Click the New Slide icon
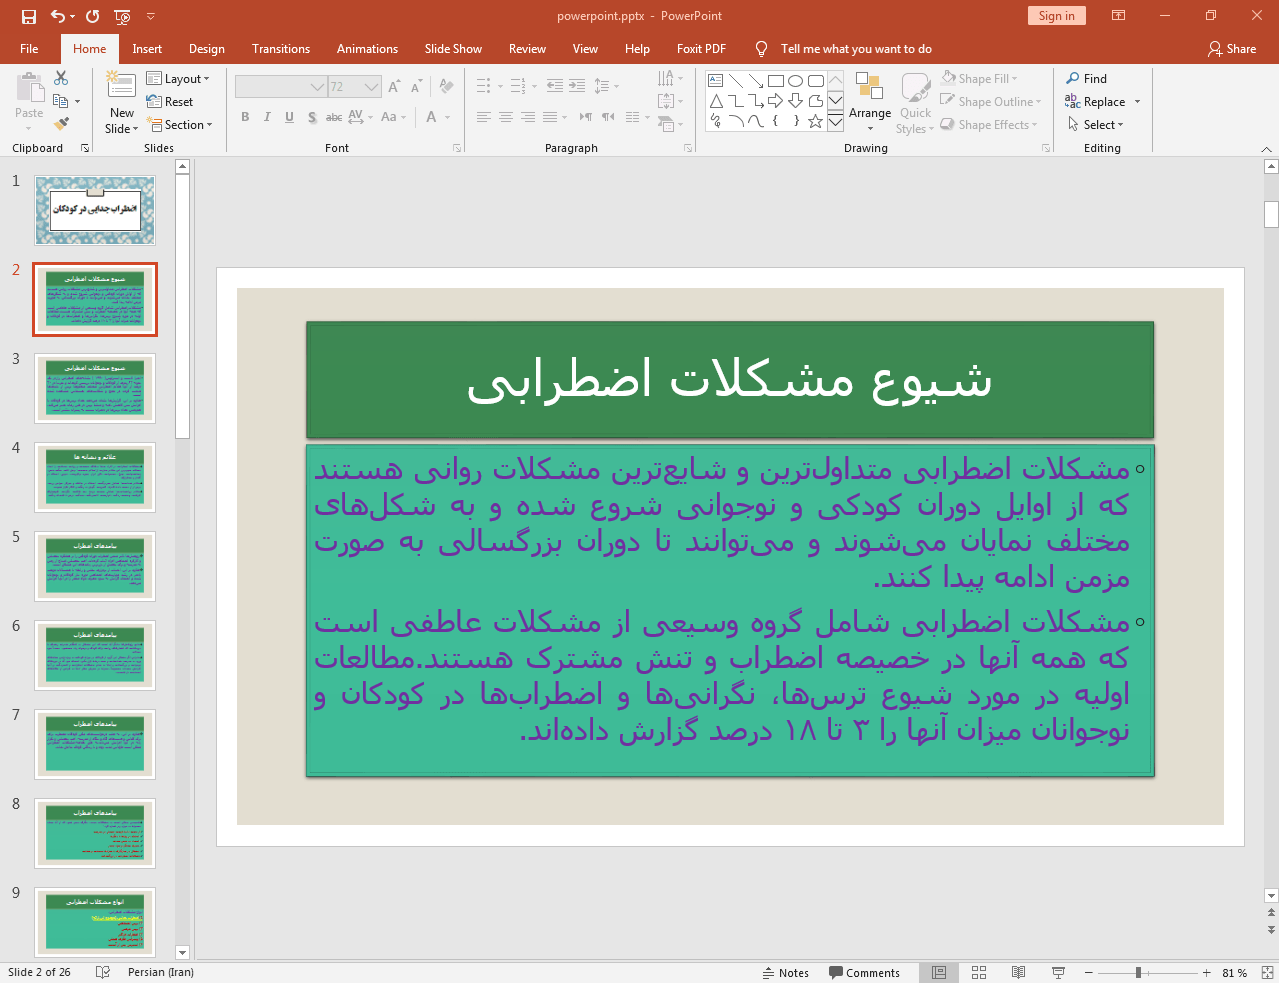The image size is (1279, 983). coord(121,86)
